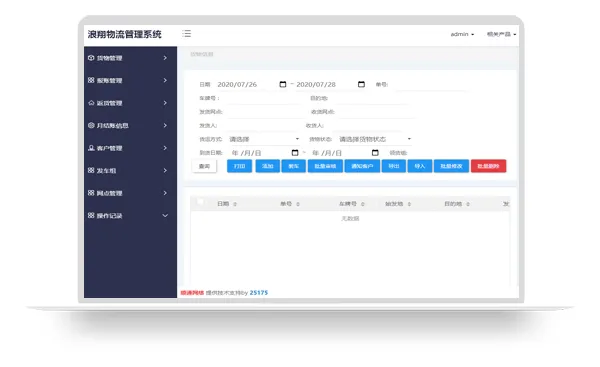Open calendar picker for 2020/07/28 date

tap(361, 84)
